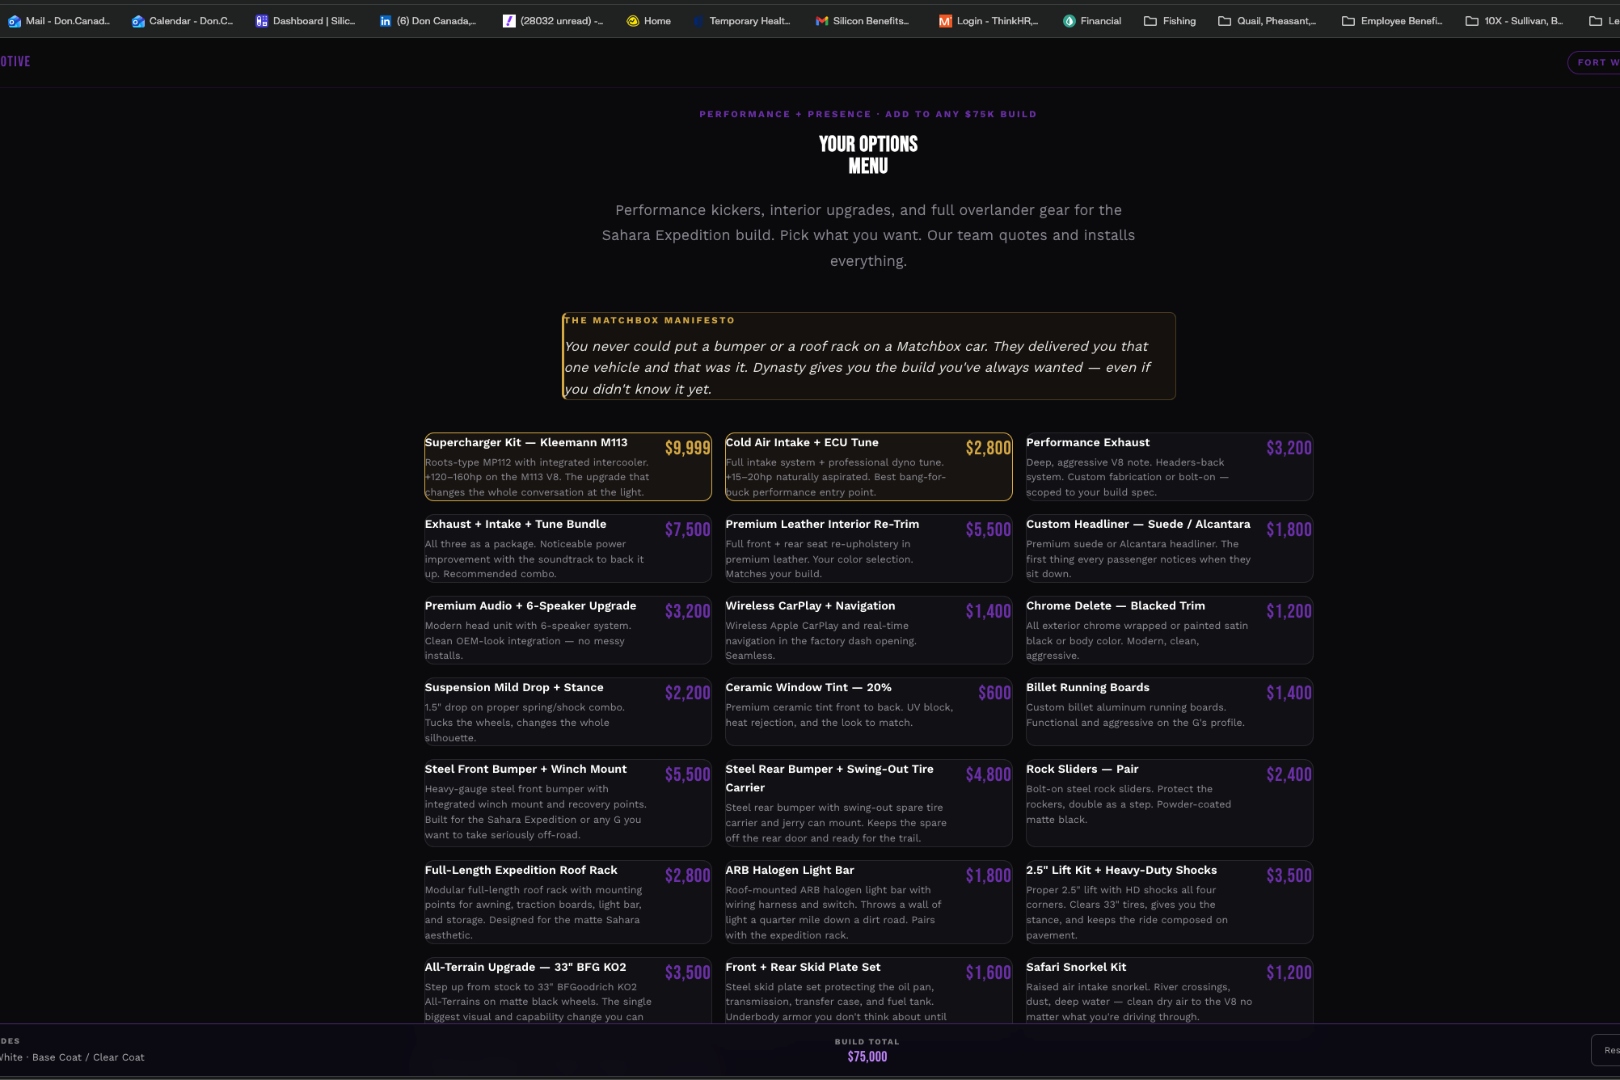Viewport: 1620px width, 1080px height.
Task: Open the LinkedIn Don Canada bookmark icon
Action: tap(385, 21)
